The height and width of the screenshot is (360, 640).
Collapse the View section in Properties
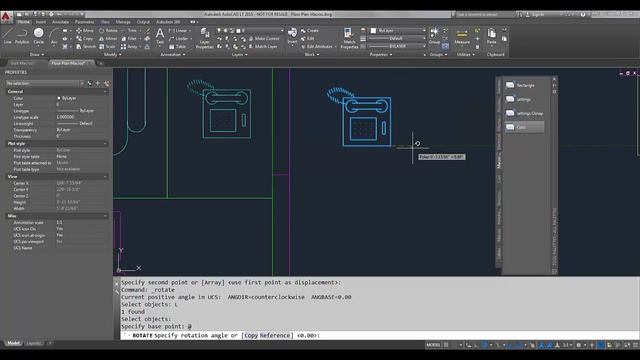click(105, 177)
